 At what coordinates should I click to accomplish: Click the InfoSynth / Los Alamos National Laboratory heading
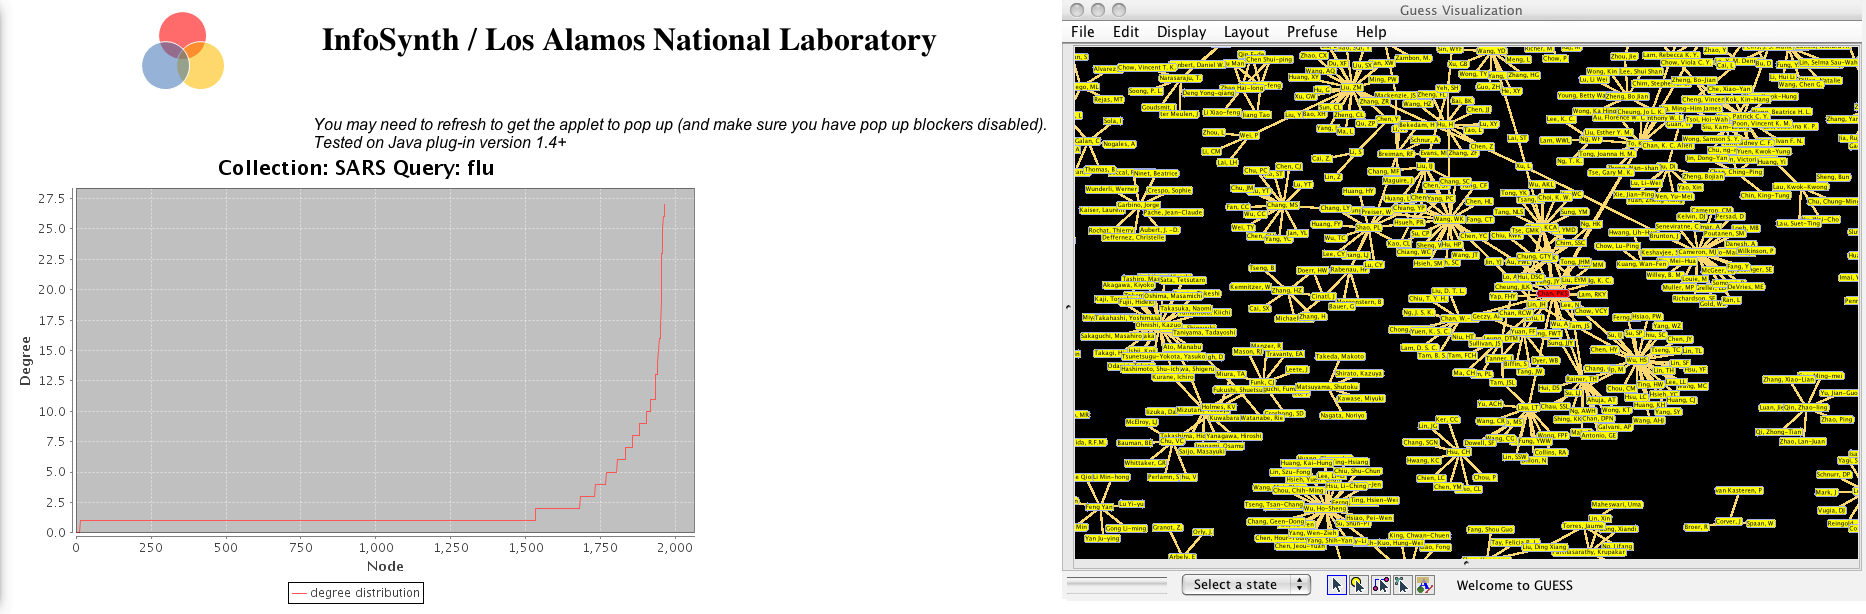point(629,40)
